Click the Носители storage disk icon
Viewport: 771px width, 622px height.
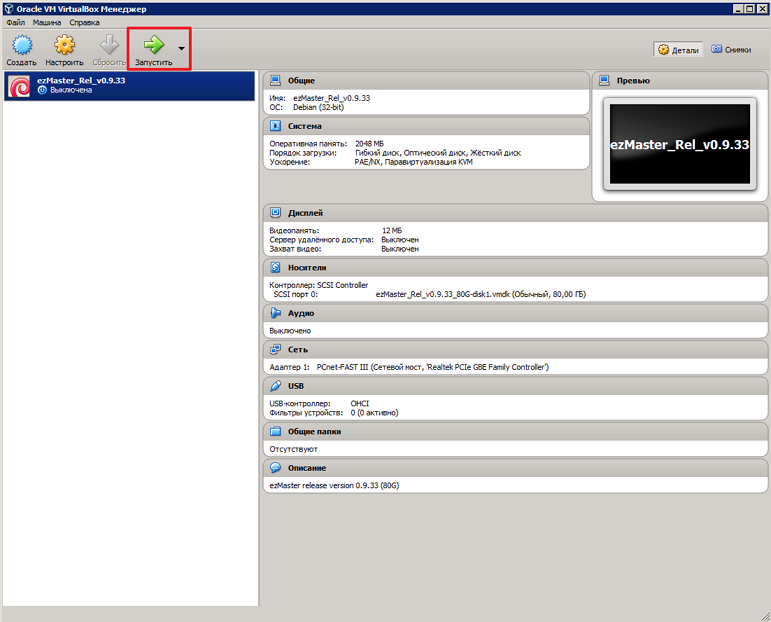pyautogui.click(x=275, y=267)
